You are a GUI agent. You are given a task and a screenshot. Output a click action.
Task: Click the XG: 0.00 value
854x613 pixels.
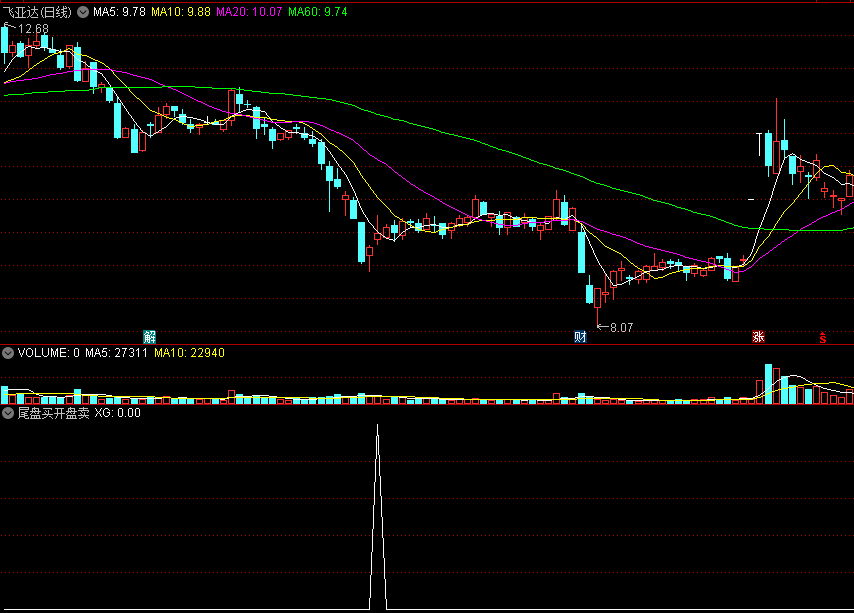pyautogui.click(x=118, y=413)
